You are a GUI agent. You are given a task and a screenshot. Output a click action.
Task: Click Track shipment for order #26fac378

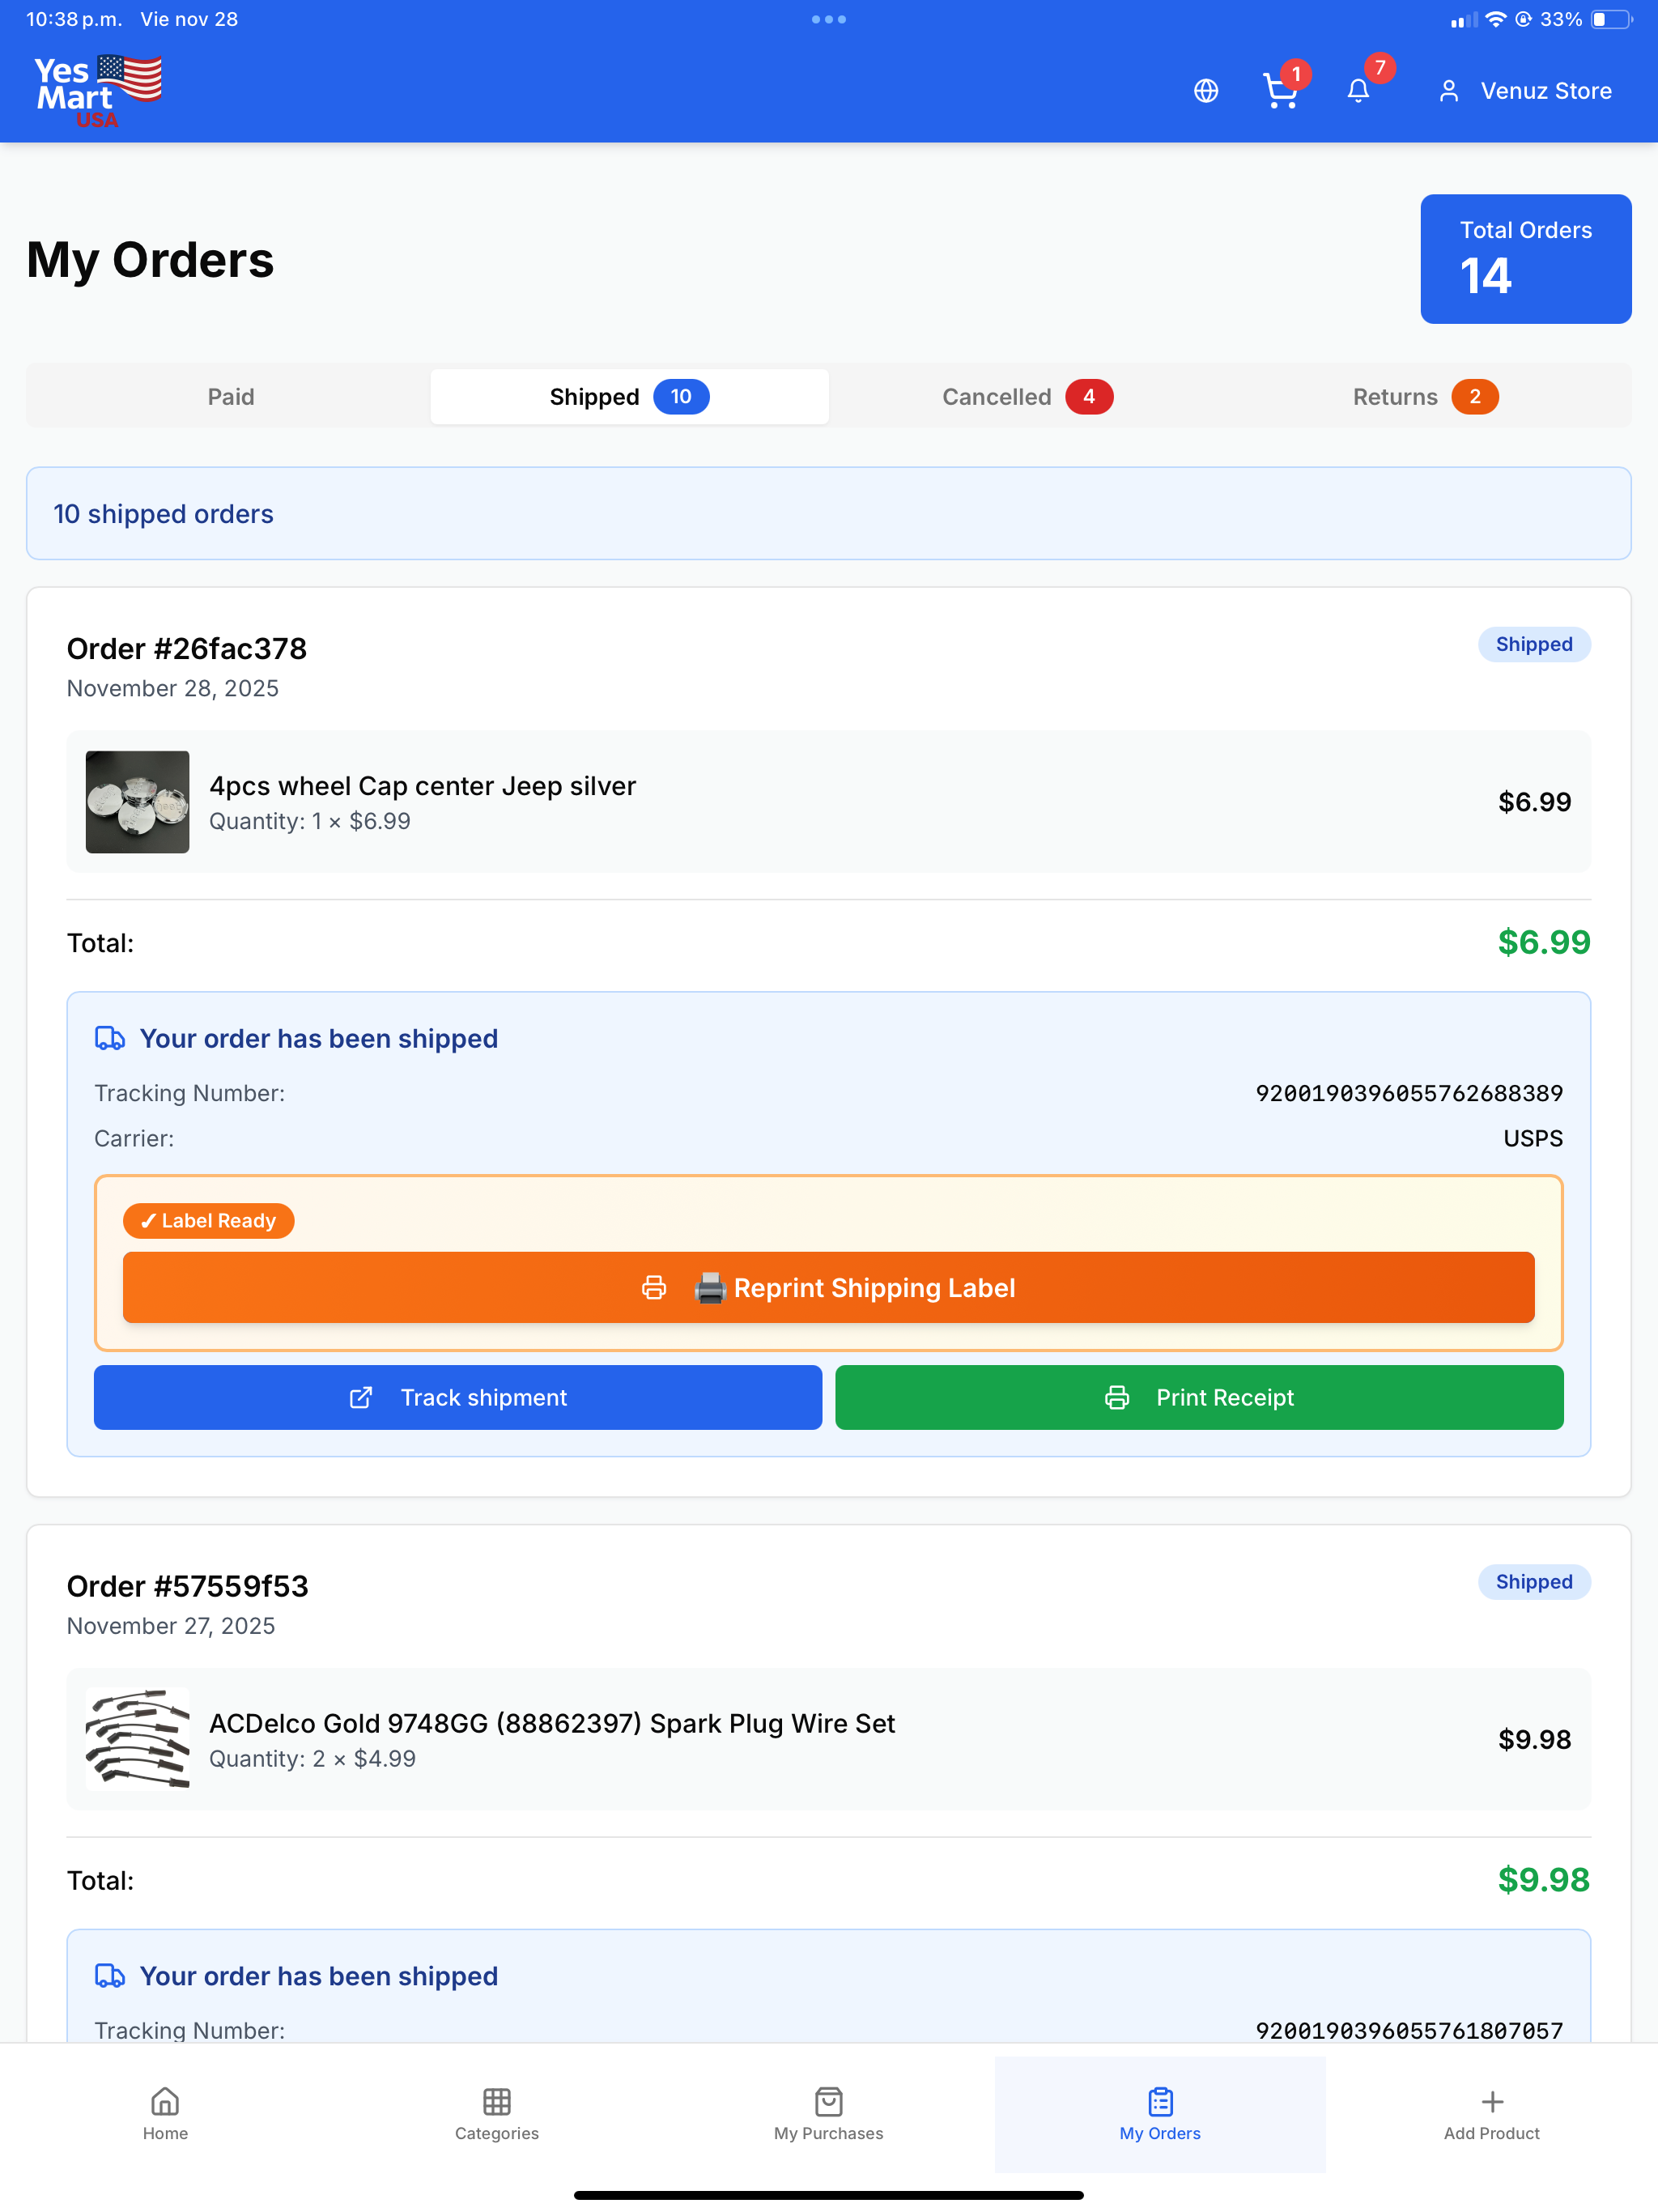coord(458,1398)
